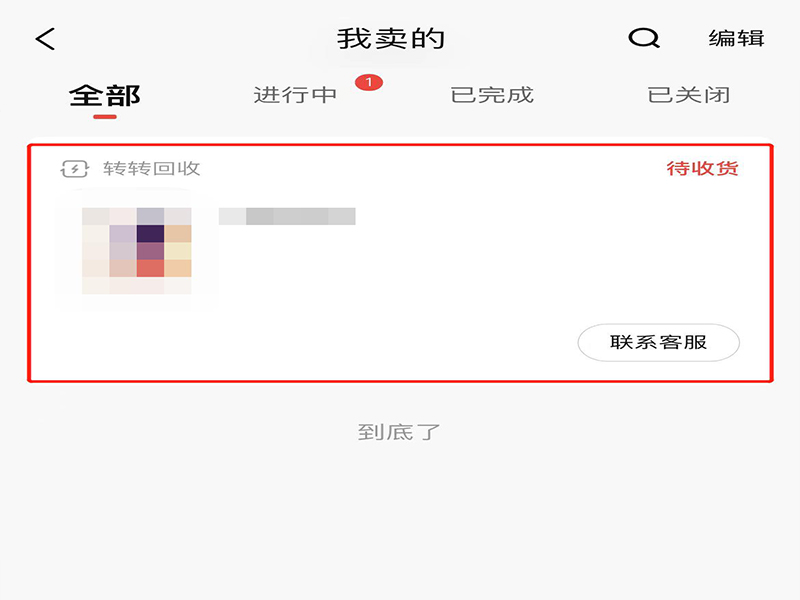The width and height of the screenshot is (800, 600).
Task: Tap the red notification badge showing 1
Action: pos(369,82)
